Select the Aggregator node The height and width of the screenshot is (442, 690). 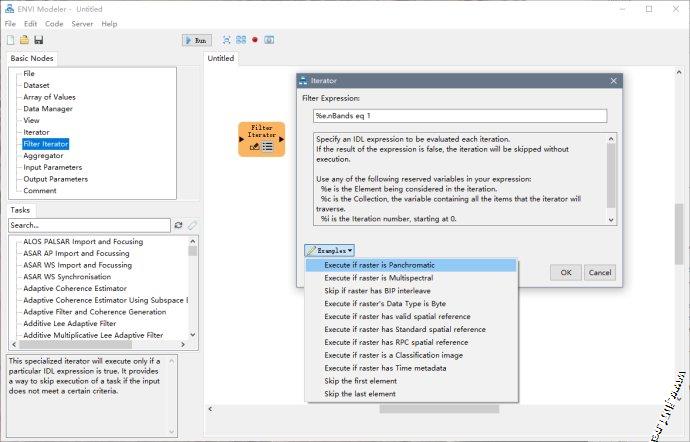pyautogui.click(x=43, y=155)
